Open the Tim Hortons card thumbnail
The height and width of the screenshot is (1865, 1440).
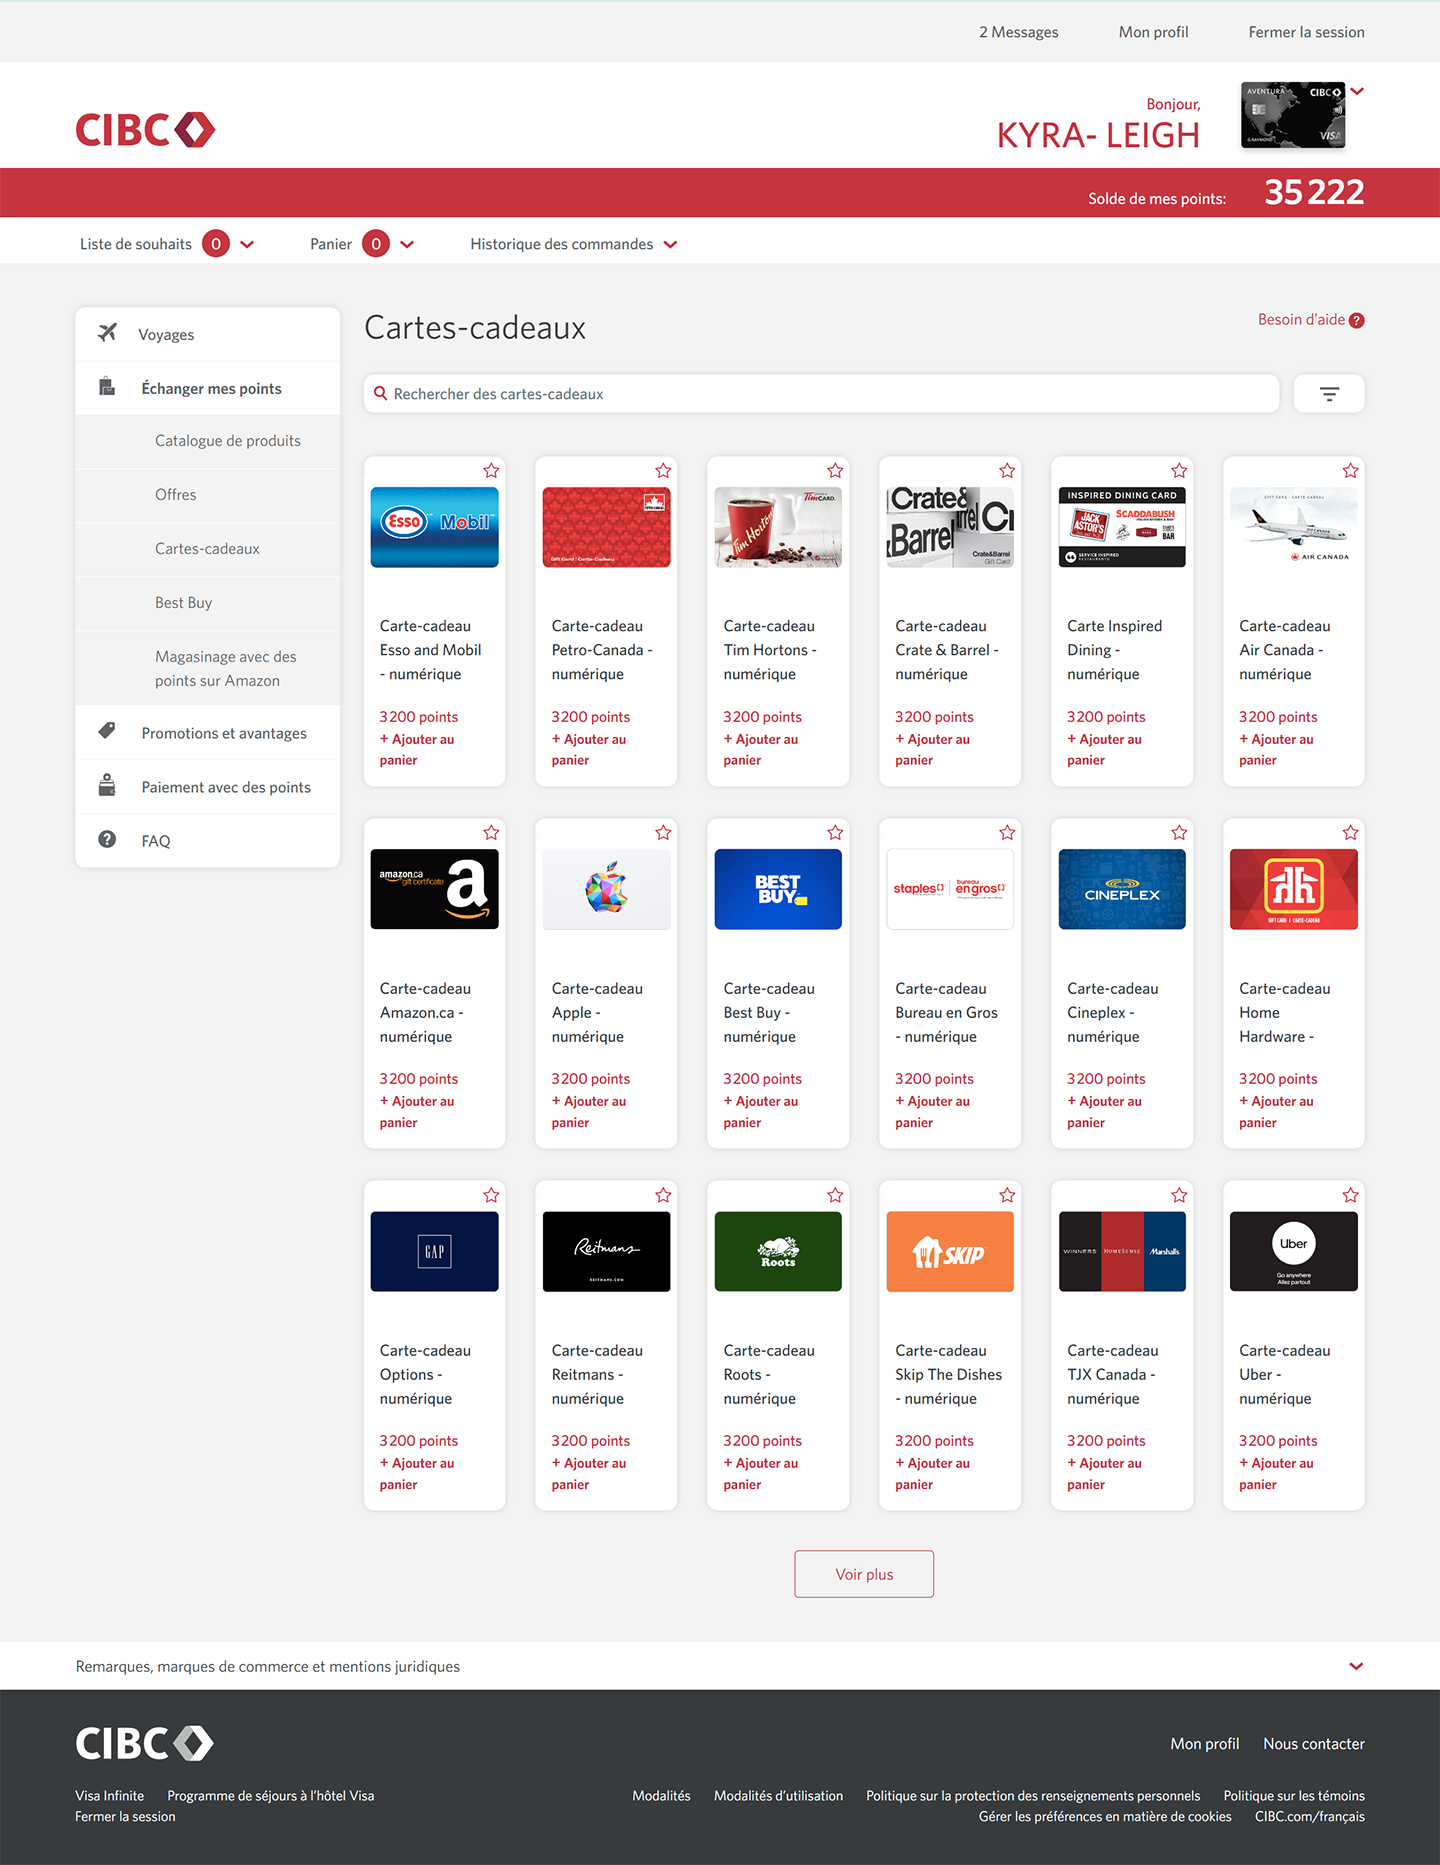778,527
